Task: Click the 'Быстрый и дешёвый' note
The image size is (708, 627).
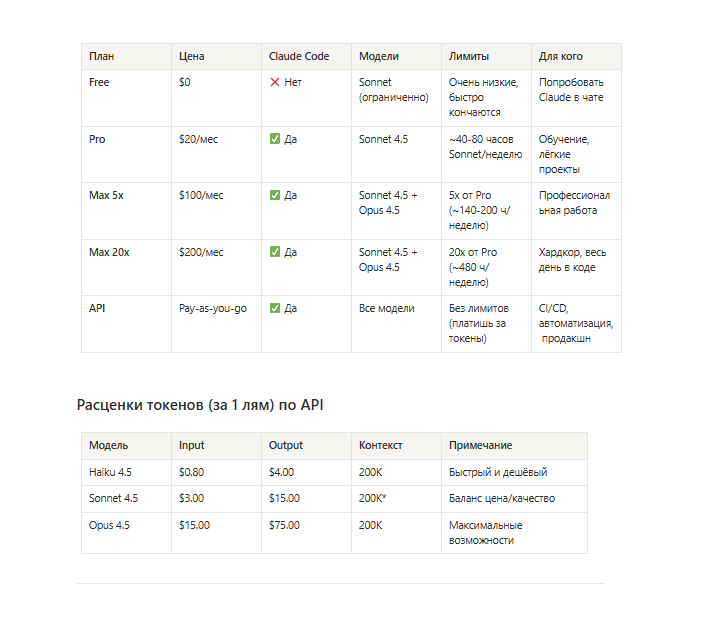Action: click(x=498, y=472)
